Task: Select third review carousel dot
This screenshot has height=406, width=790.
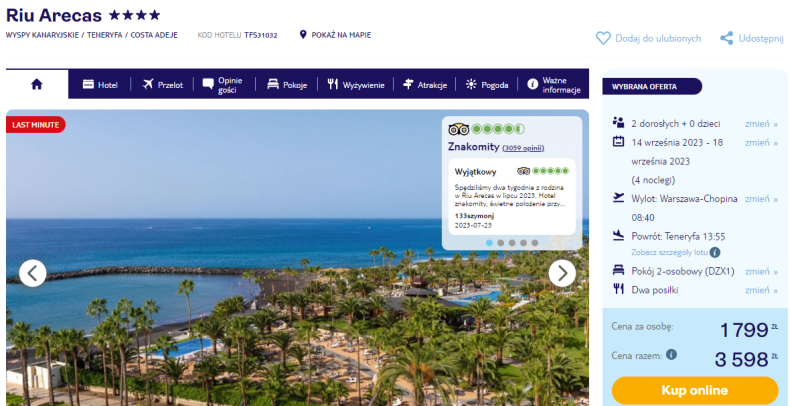Action: click(x=512, y=243)
